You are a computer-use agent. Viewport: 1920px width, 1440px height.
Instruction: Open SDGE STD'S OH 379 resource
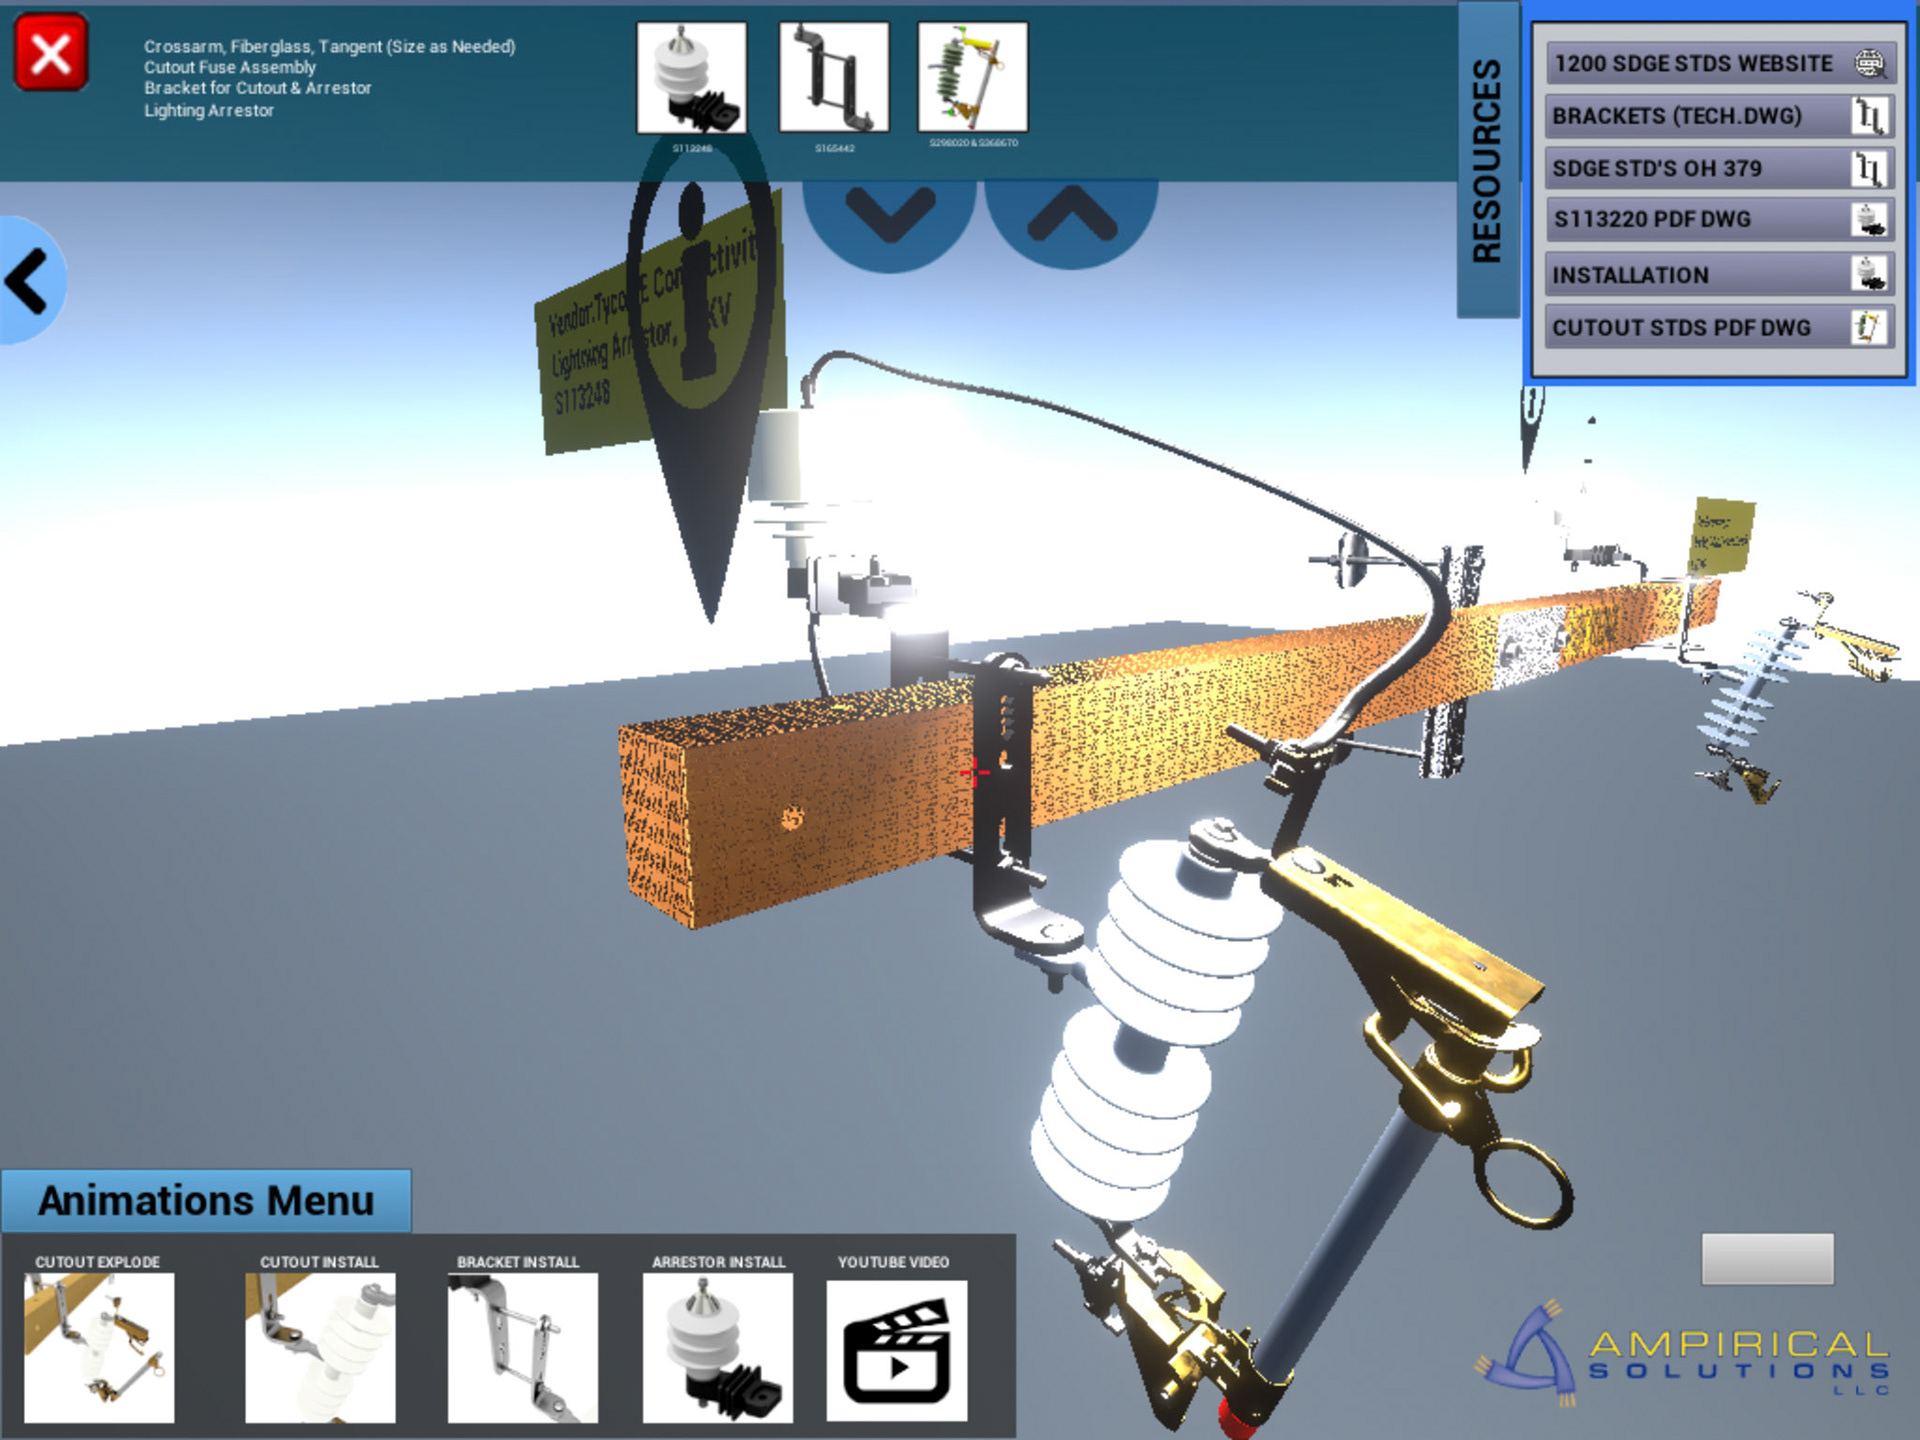[1718, 168]
